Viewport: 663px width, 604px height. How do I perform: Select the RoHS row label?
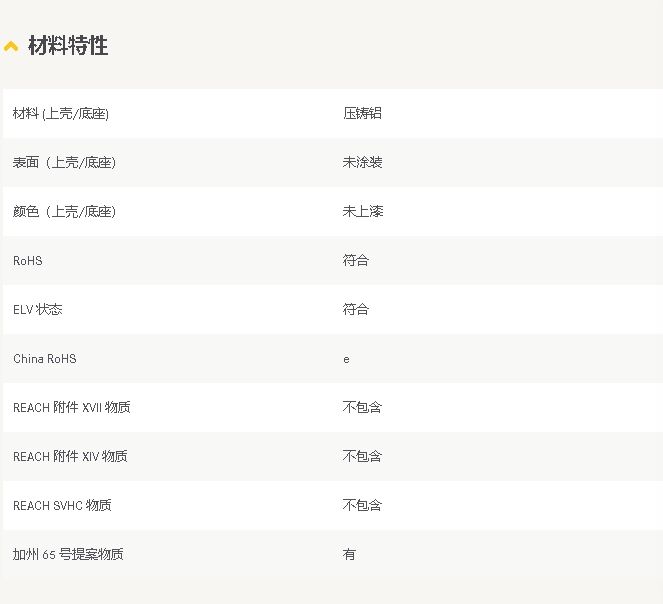point(28,261)
